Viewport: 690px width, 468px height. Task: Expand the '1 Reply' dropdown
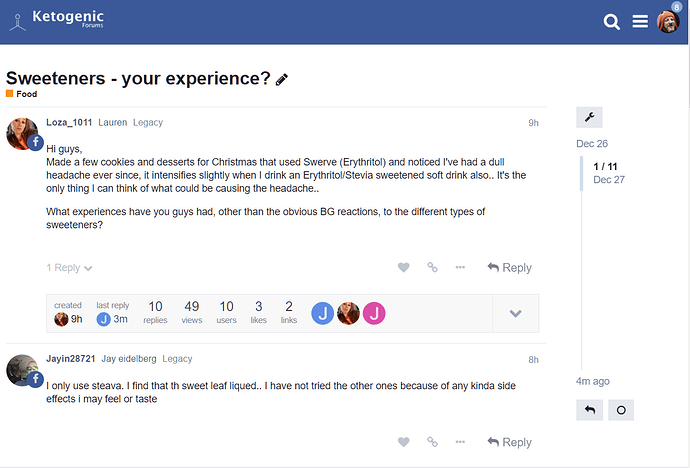coord(70,268)
